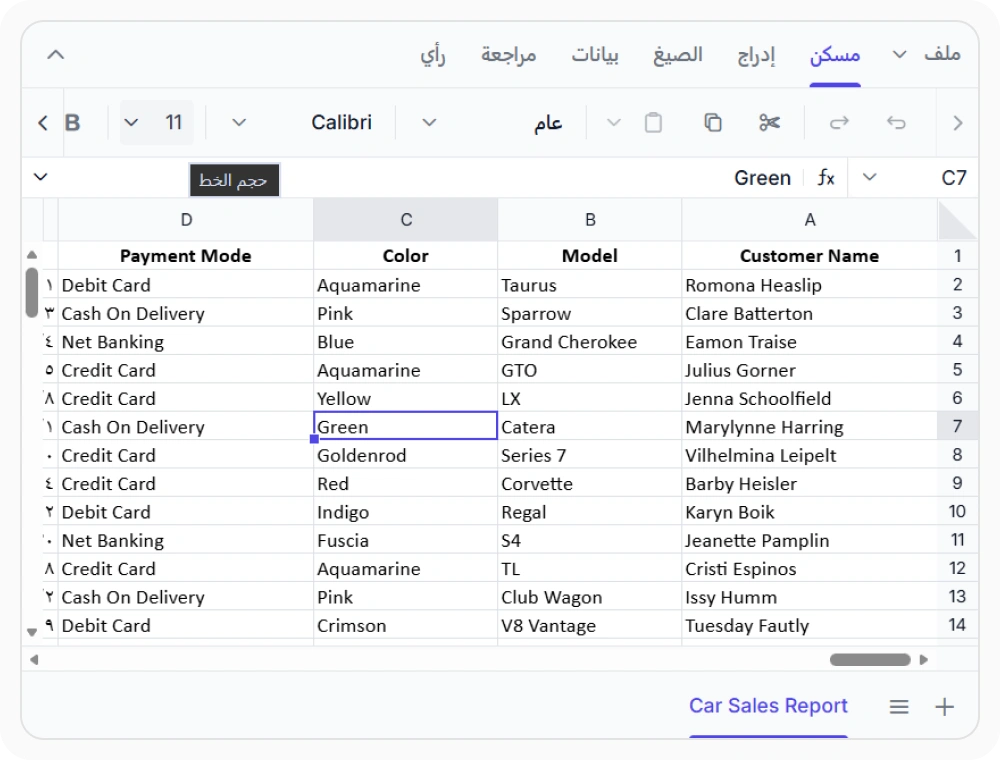Select the Net Banking cell in row 4

(x=186, y=341)
